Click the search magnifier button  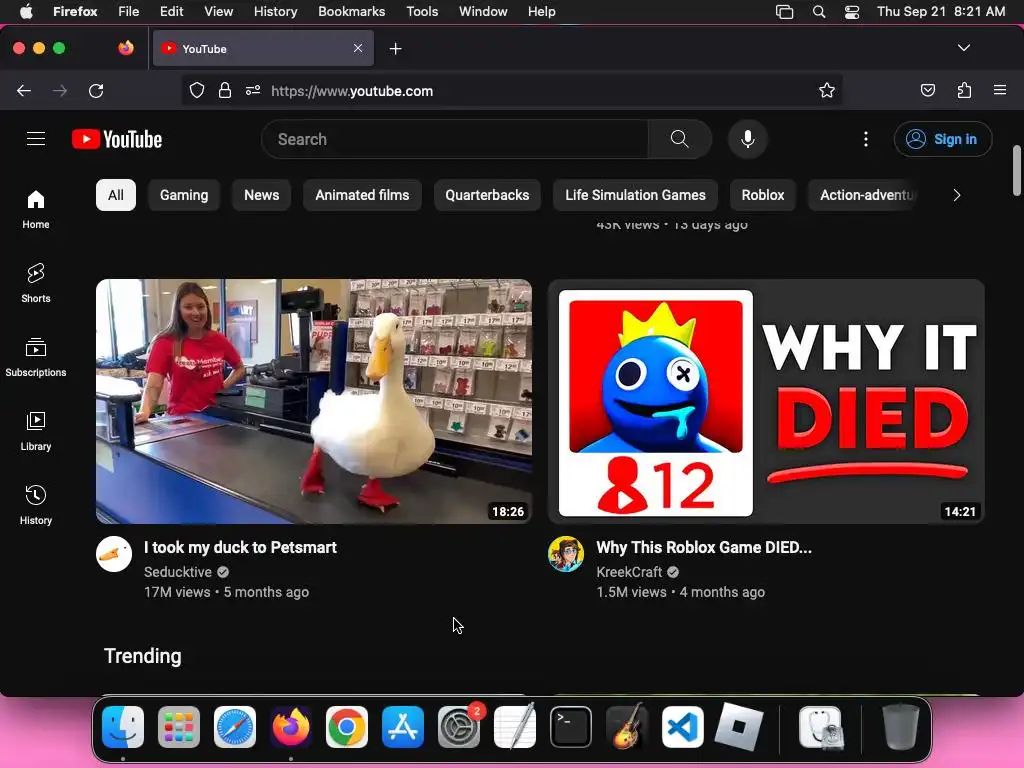tap(679, 139)
